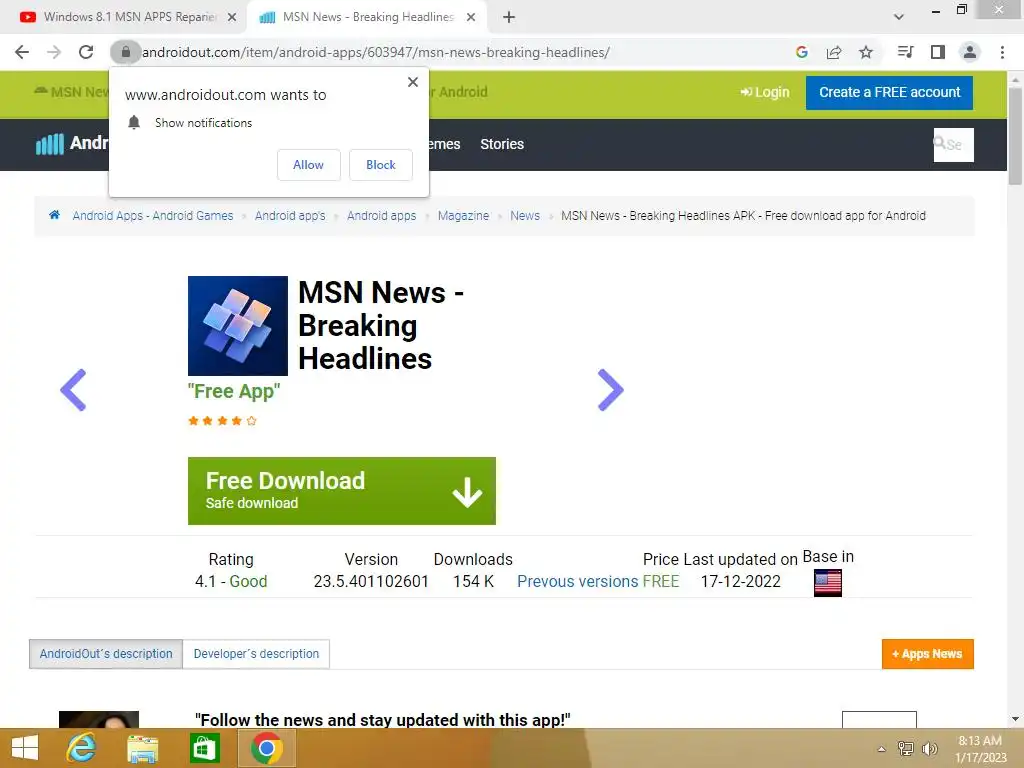Open File Explorer from taskbar
1024x768 pixels.
[142, 748]
